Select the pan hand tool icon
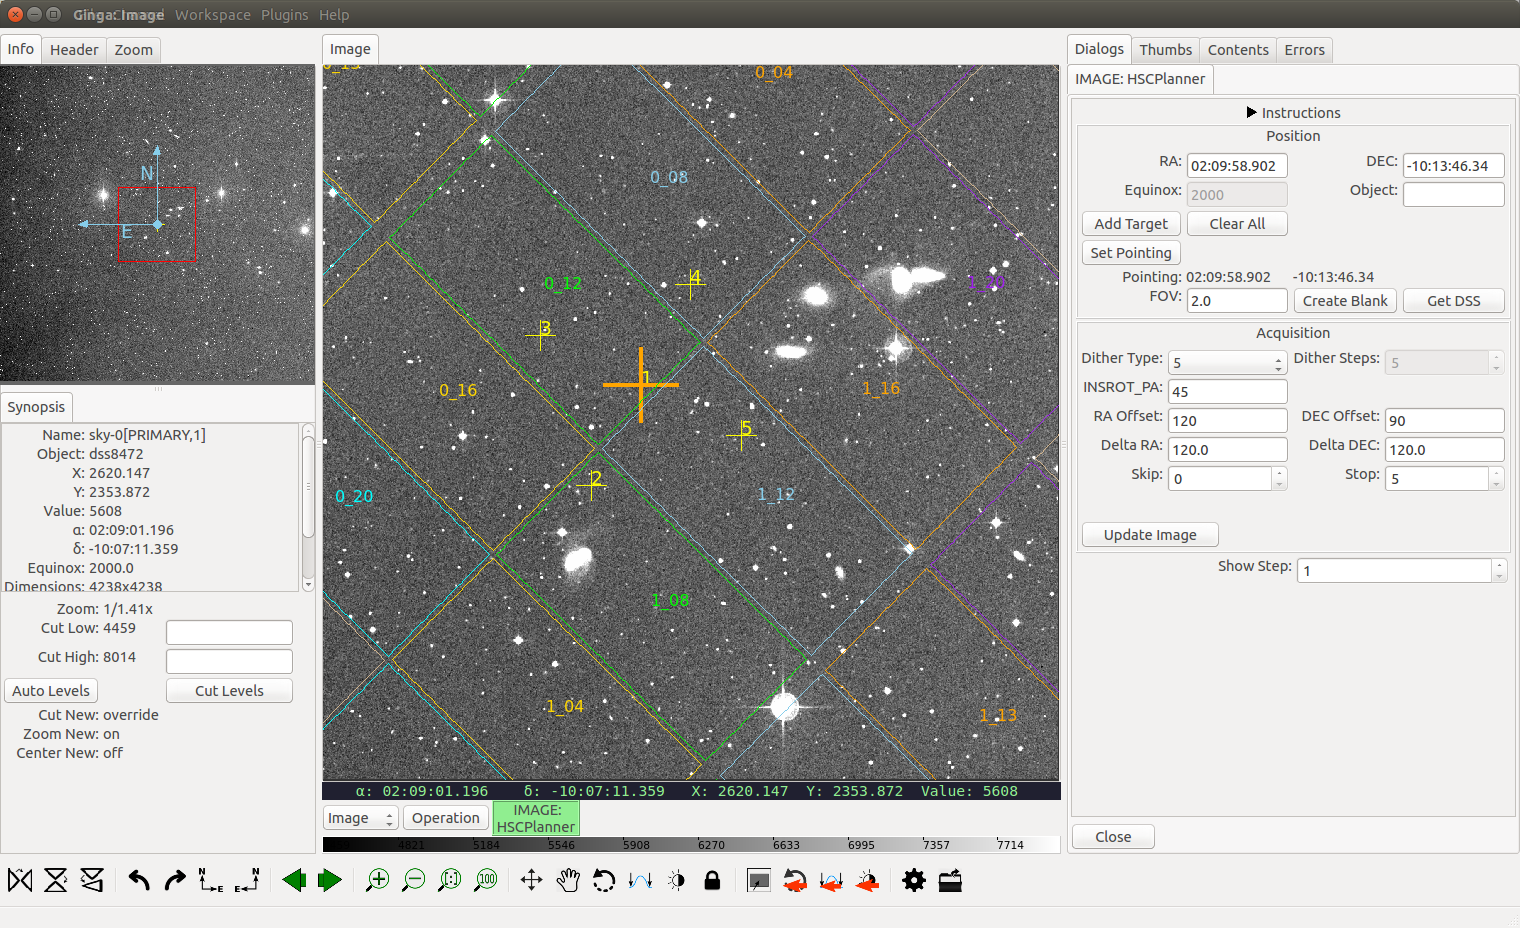The height and width of the screenshot is (928, 1520). 568,880
